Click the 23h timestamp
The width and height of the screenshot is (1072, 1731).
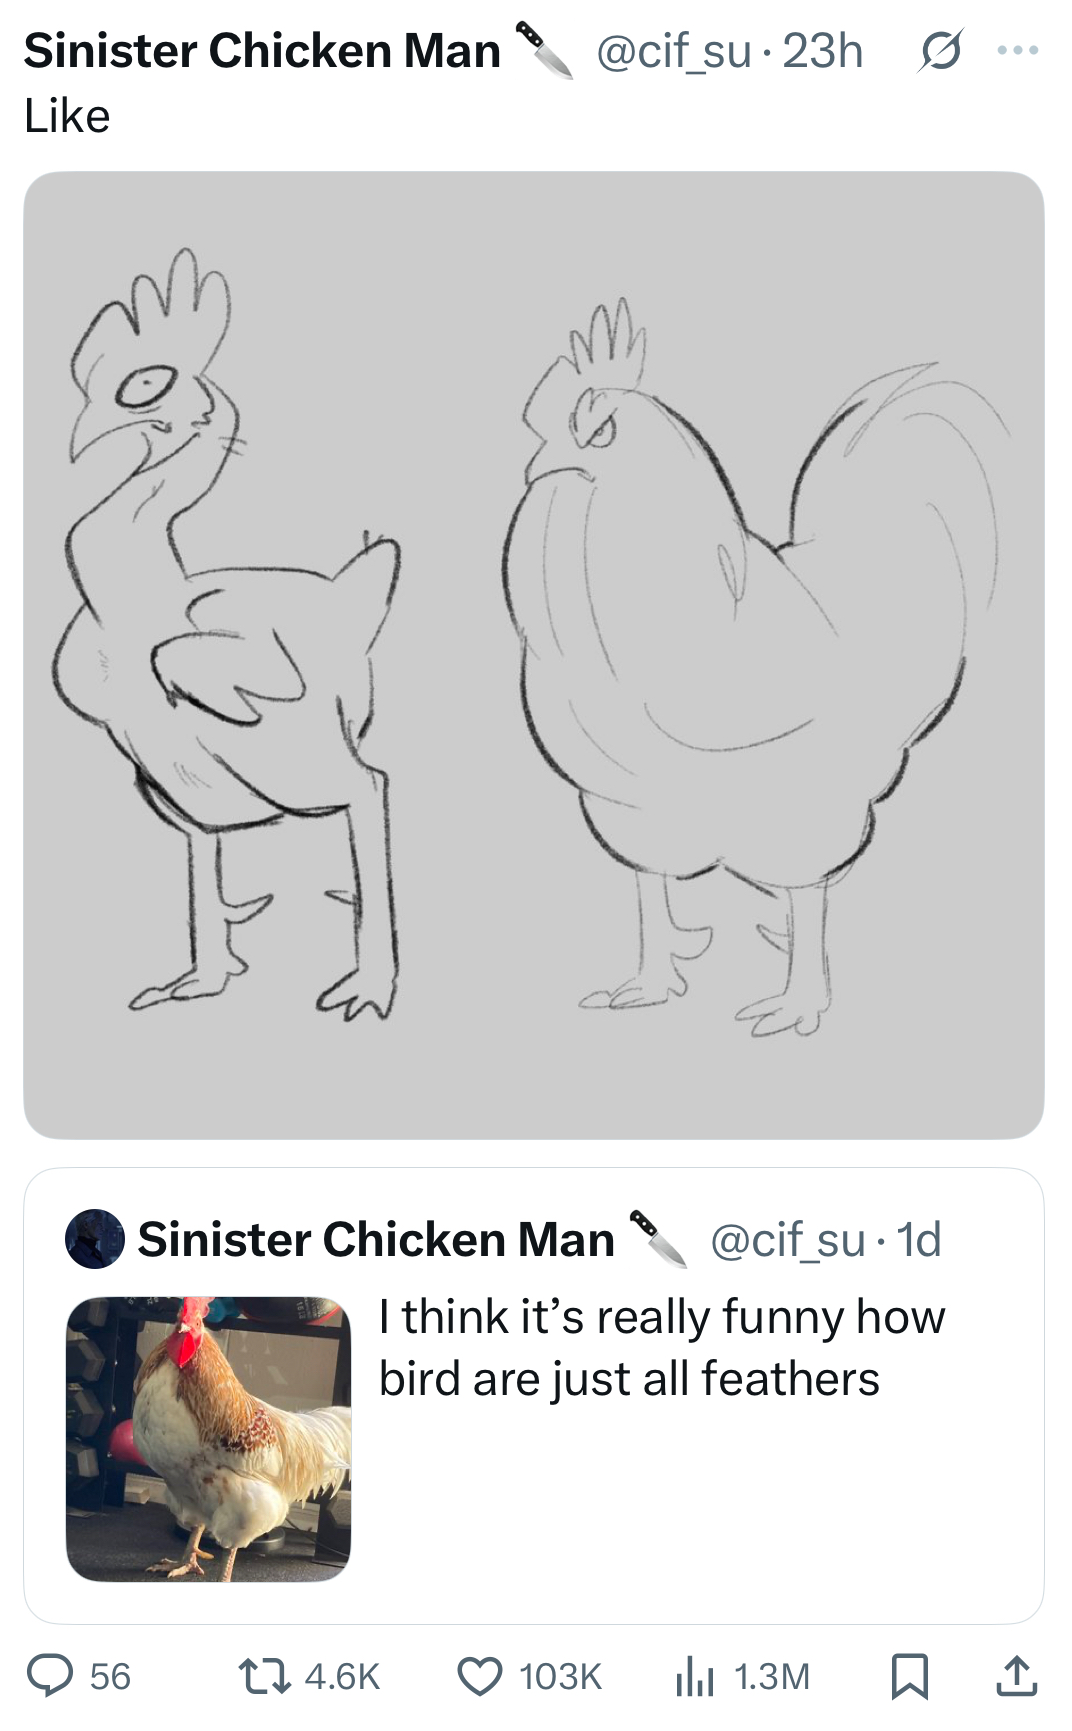pos(823,50)
